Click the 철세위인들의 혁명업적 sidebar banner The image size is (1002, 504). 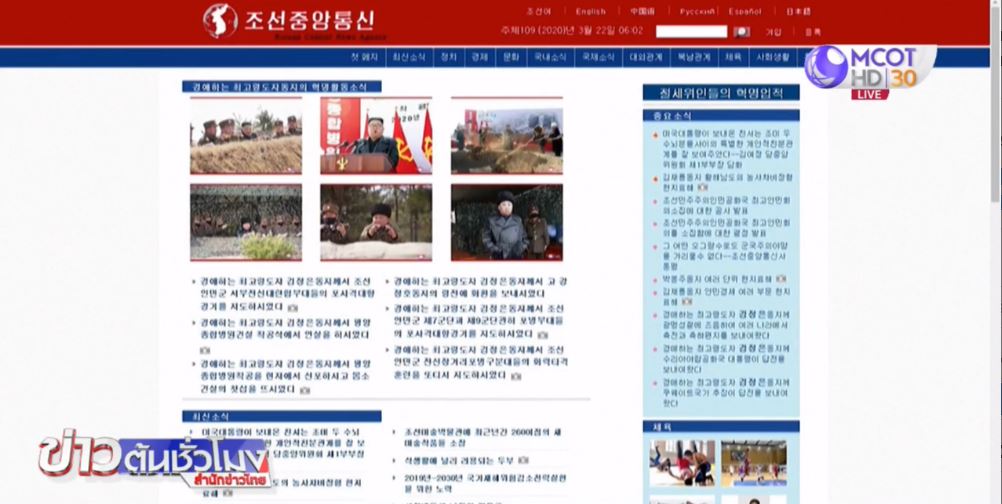point(720,93)
